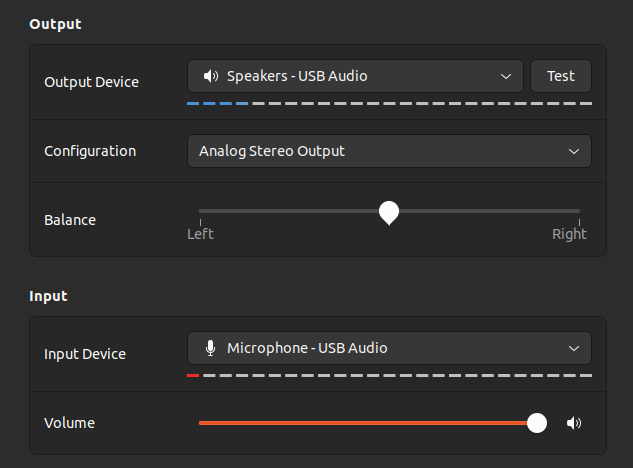Screen dimensions: 633x468
Task: Click the input Volume slider handle
Action: coord(537,423)
